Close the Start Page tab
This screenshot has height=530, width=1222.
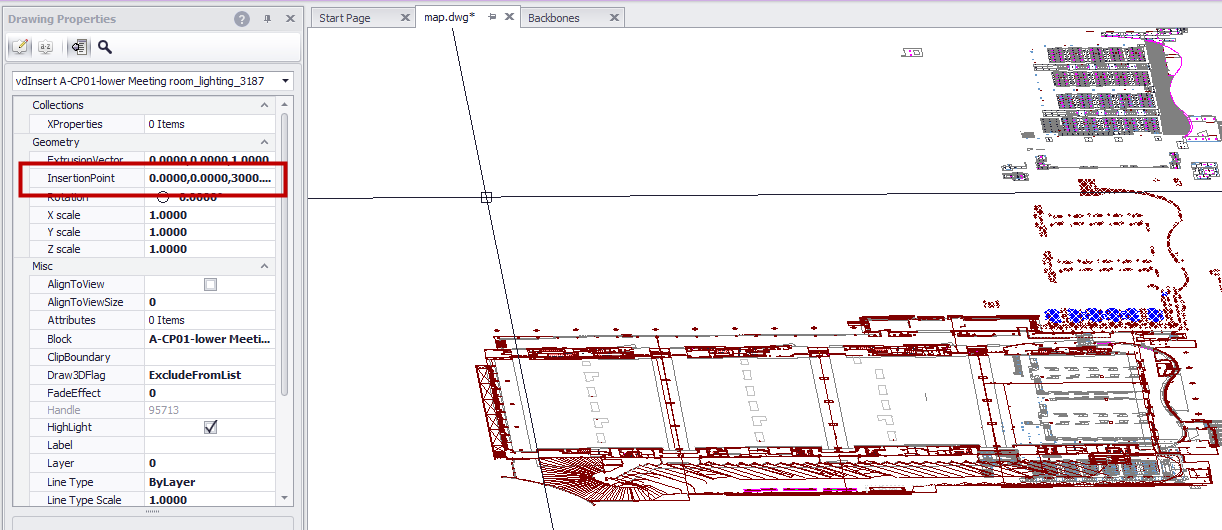click(404, 18)
